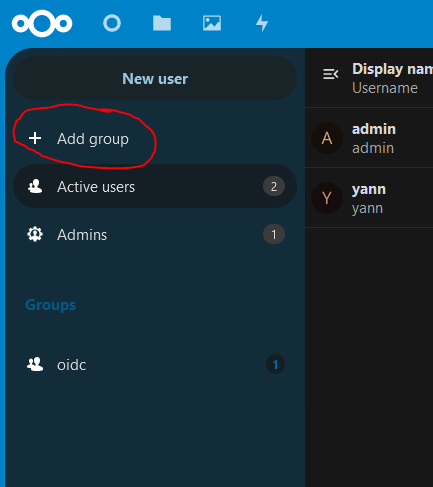This screenshot has height=487, width=433.
Task: Open the Activity lightning bolt icon
Action: [262, 23]
